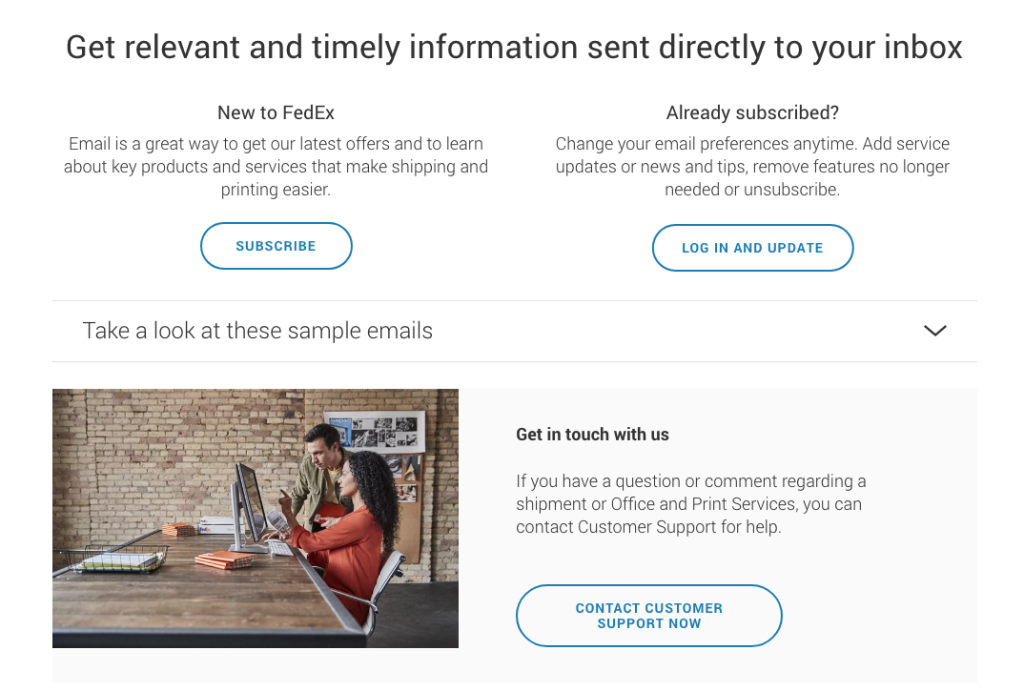This screenshot has height=691, width=1024.
Task: Click the shipment question paragraph
Action: tap(691, 504)
